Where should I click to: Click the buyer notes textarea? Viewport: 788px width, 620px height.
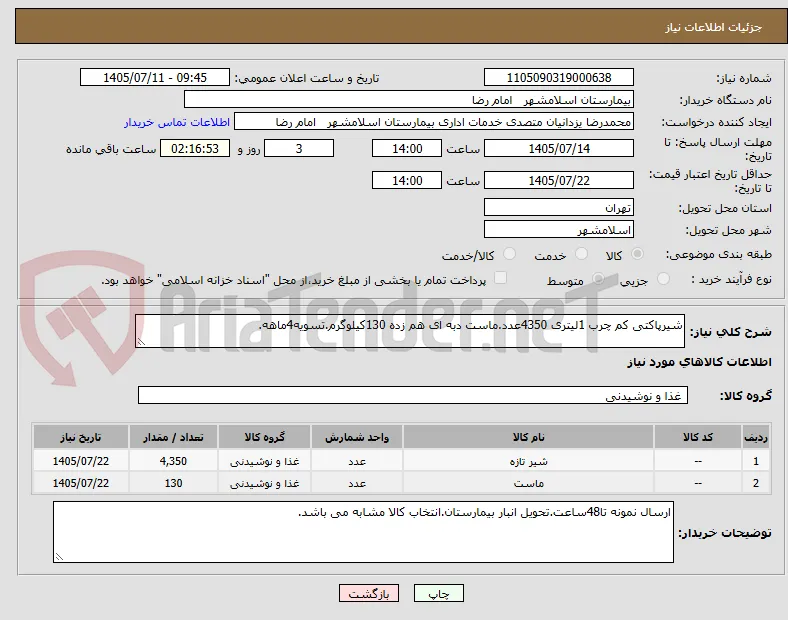tap(363, 532)
